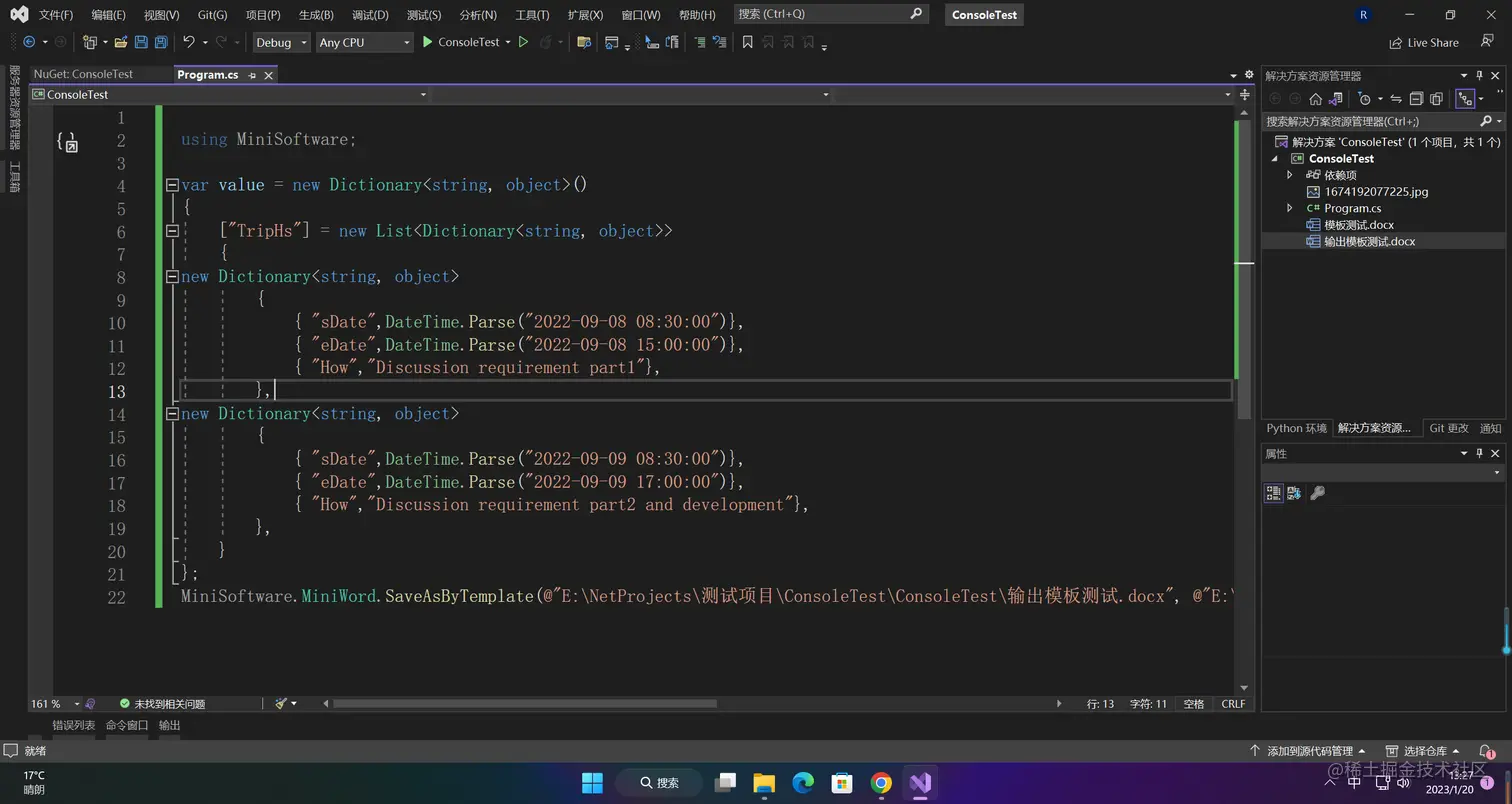Switch to the Python 环境 tab
The width and height of the screenshot is (1512, 804).
(1297, 428)
